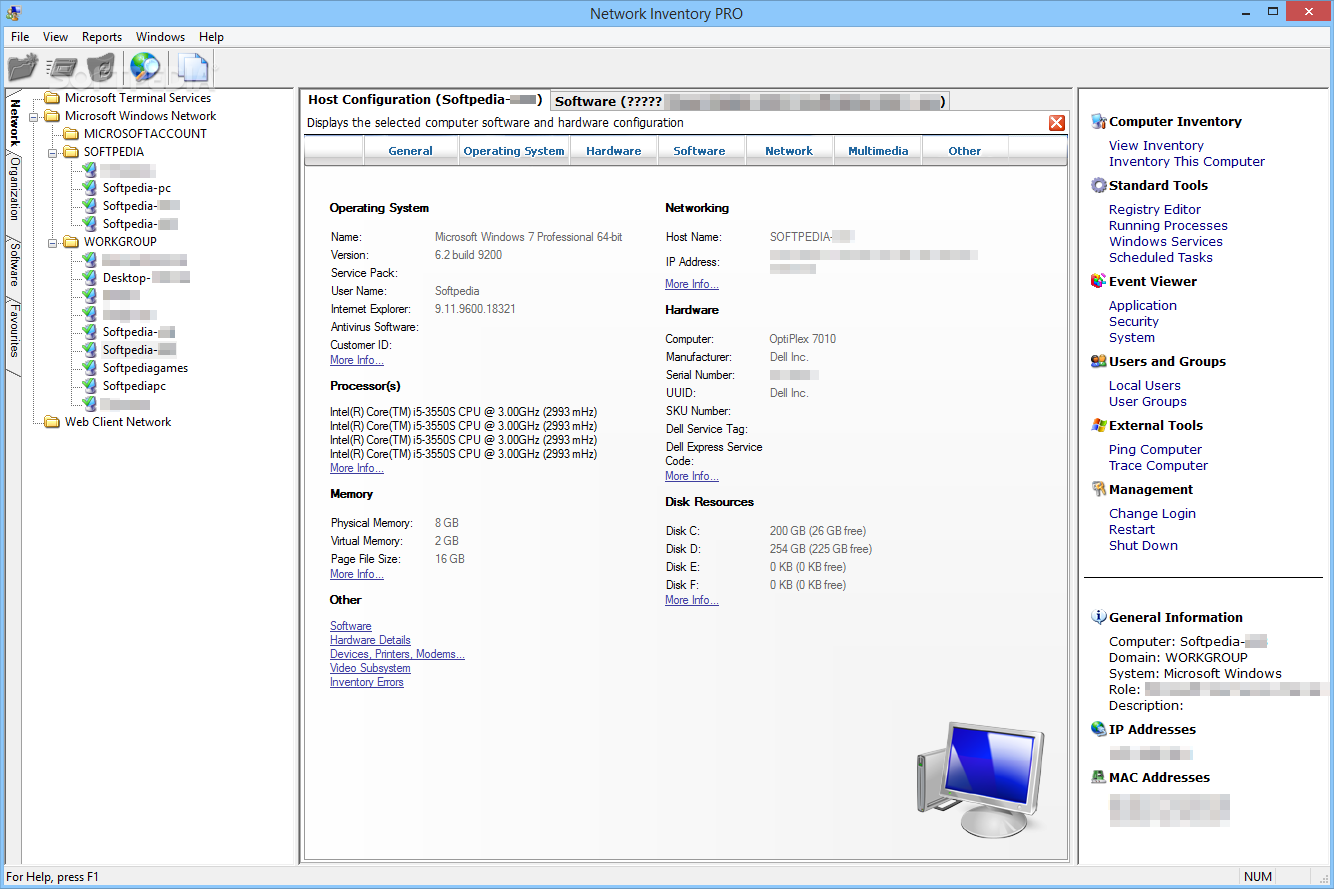Screen dimensions: 1334x889
Task: Open Registry Editor link
Action: [x=1155, y=210]
